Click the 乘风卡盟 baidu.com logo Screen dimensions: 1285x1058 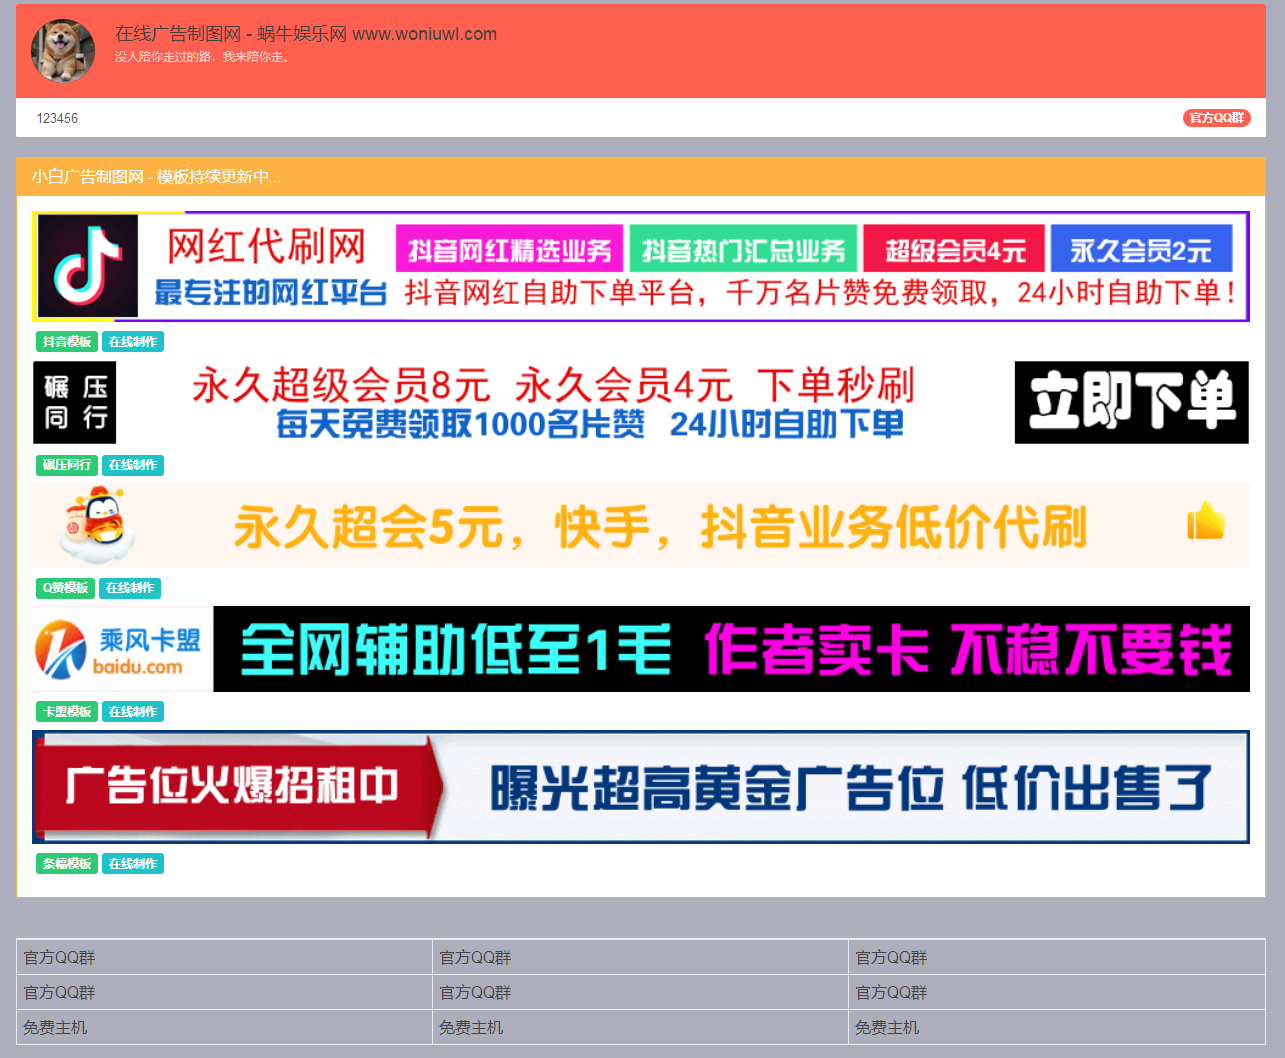pyautogui.click(x=120, y=648)
